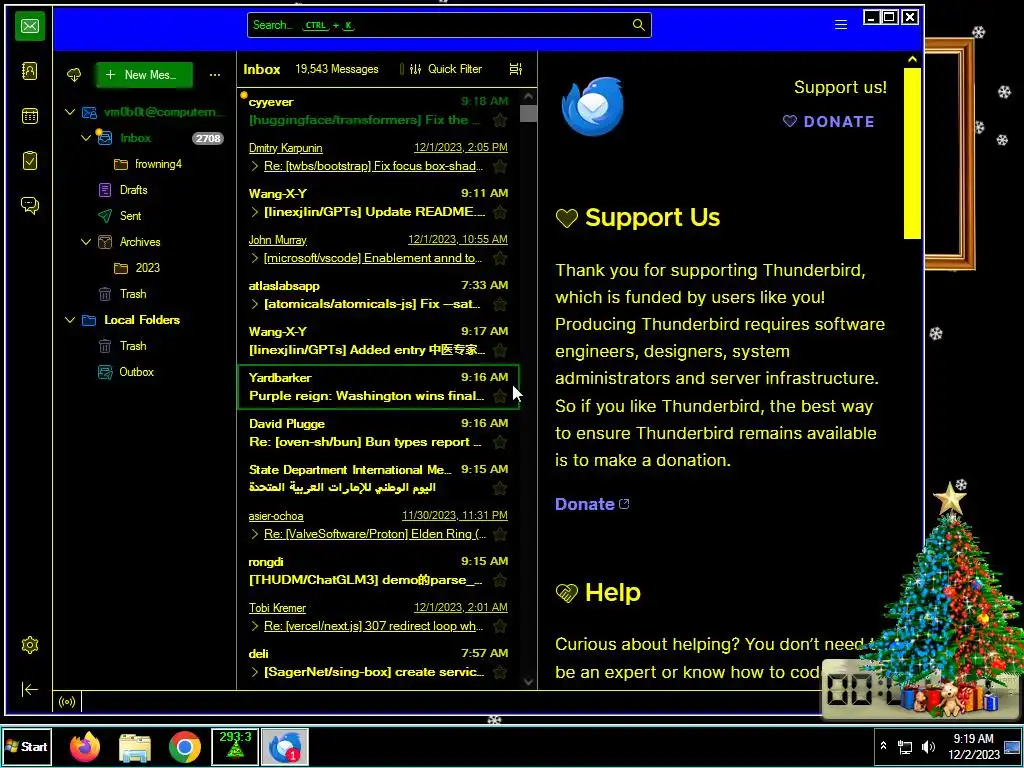The height and width of the screenshot is (768, 1024).
Task: Expand the deli sing-box thread
Action: 255,672
